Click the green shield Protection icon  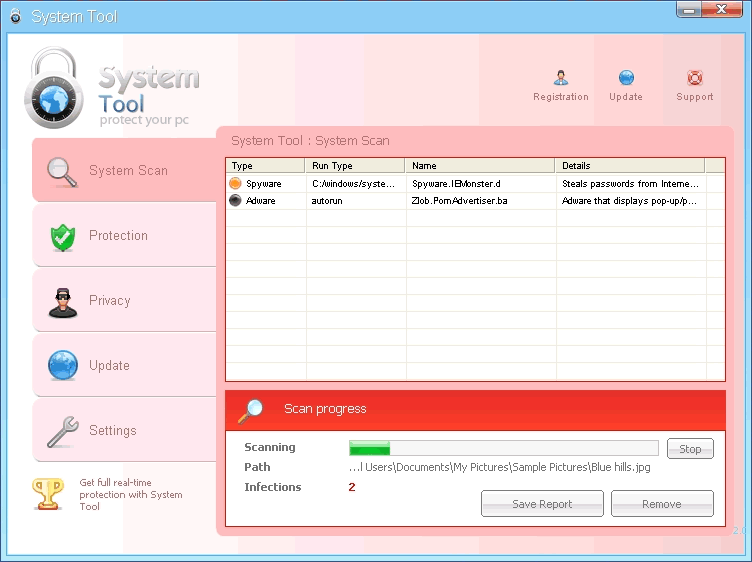[x=63, y=236]
